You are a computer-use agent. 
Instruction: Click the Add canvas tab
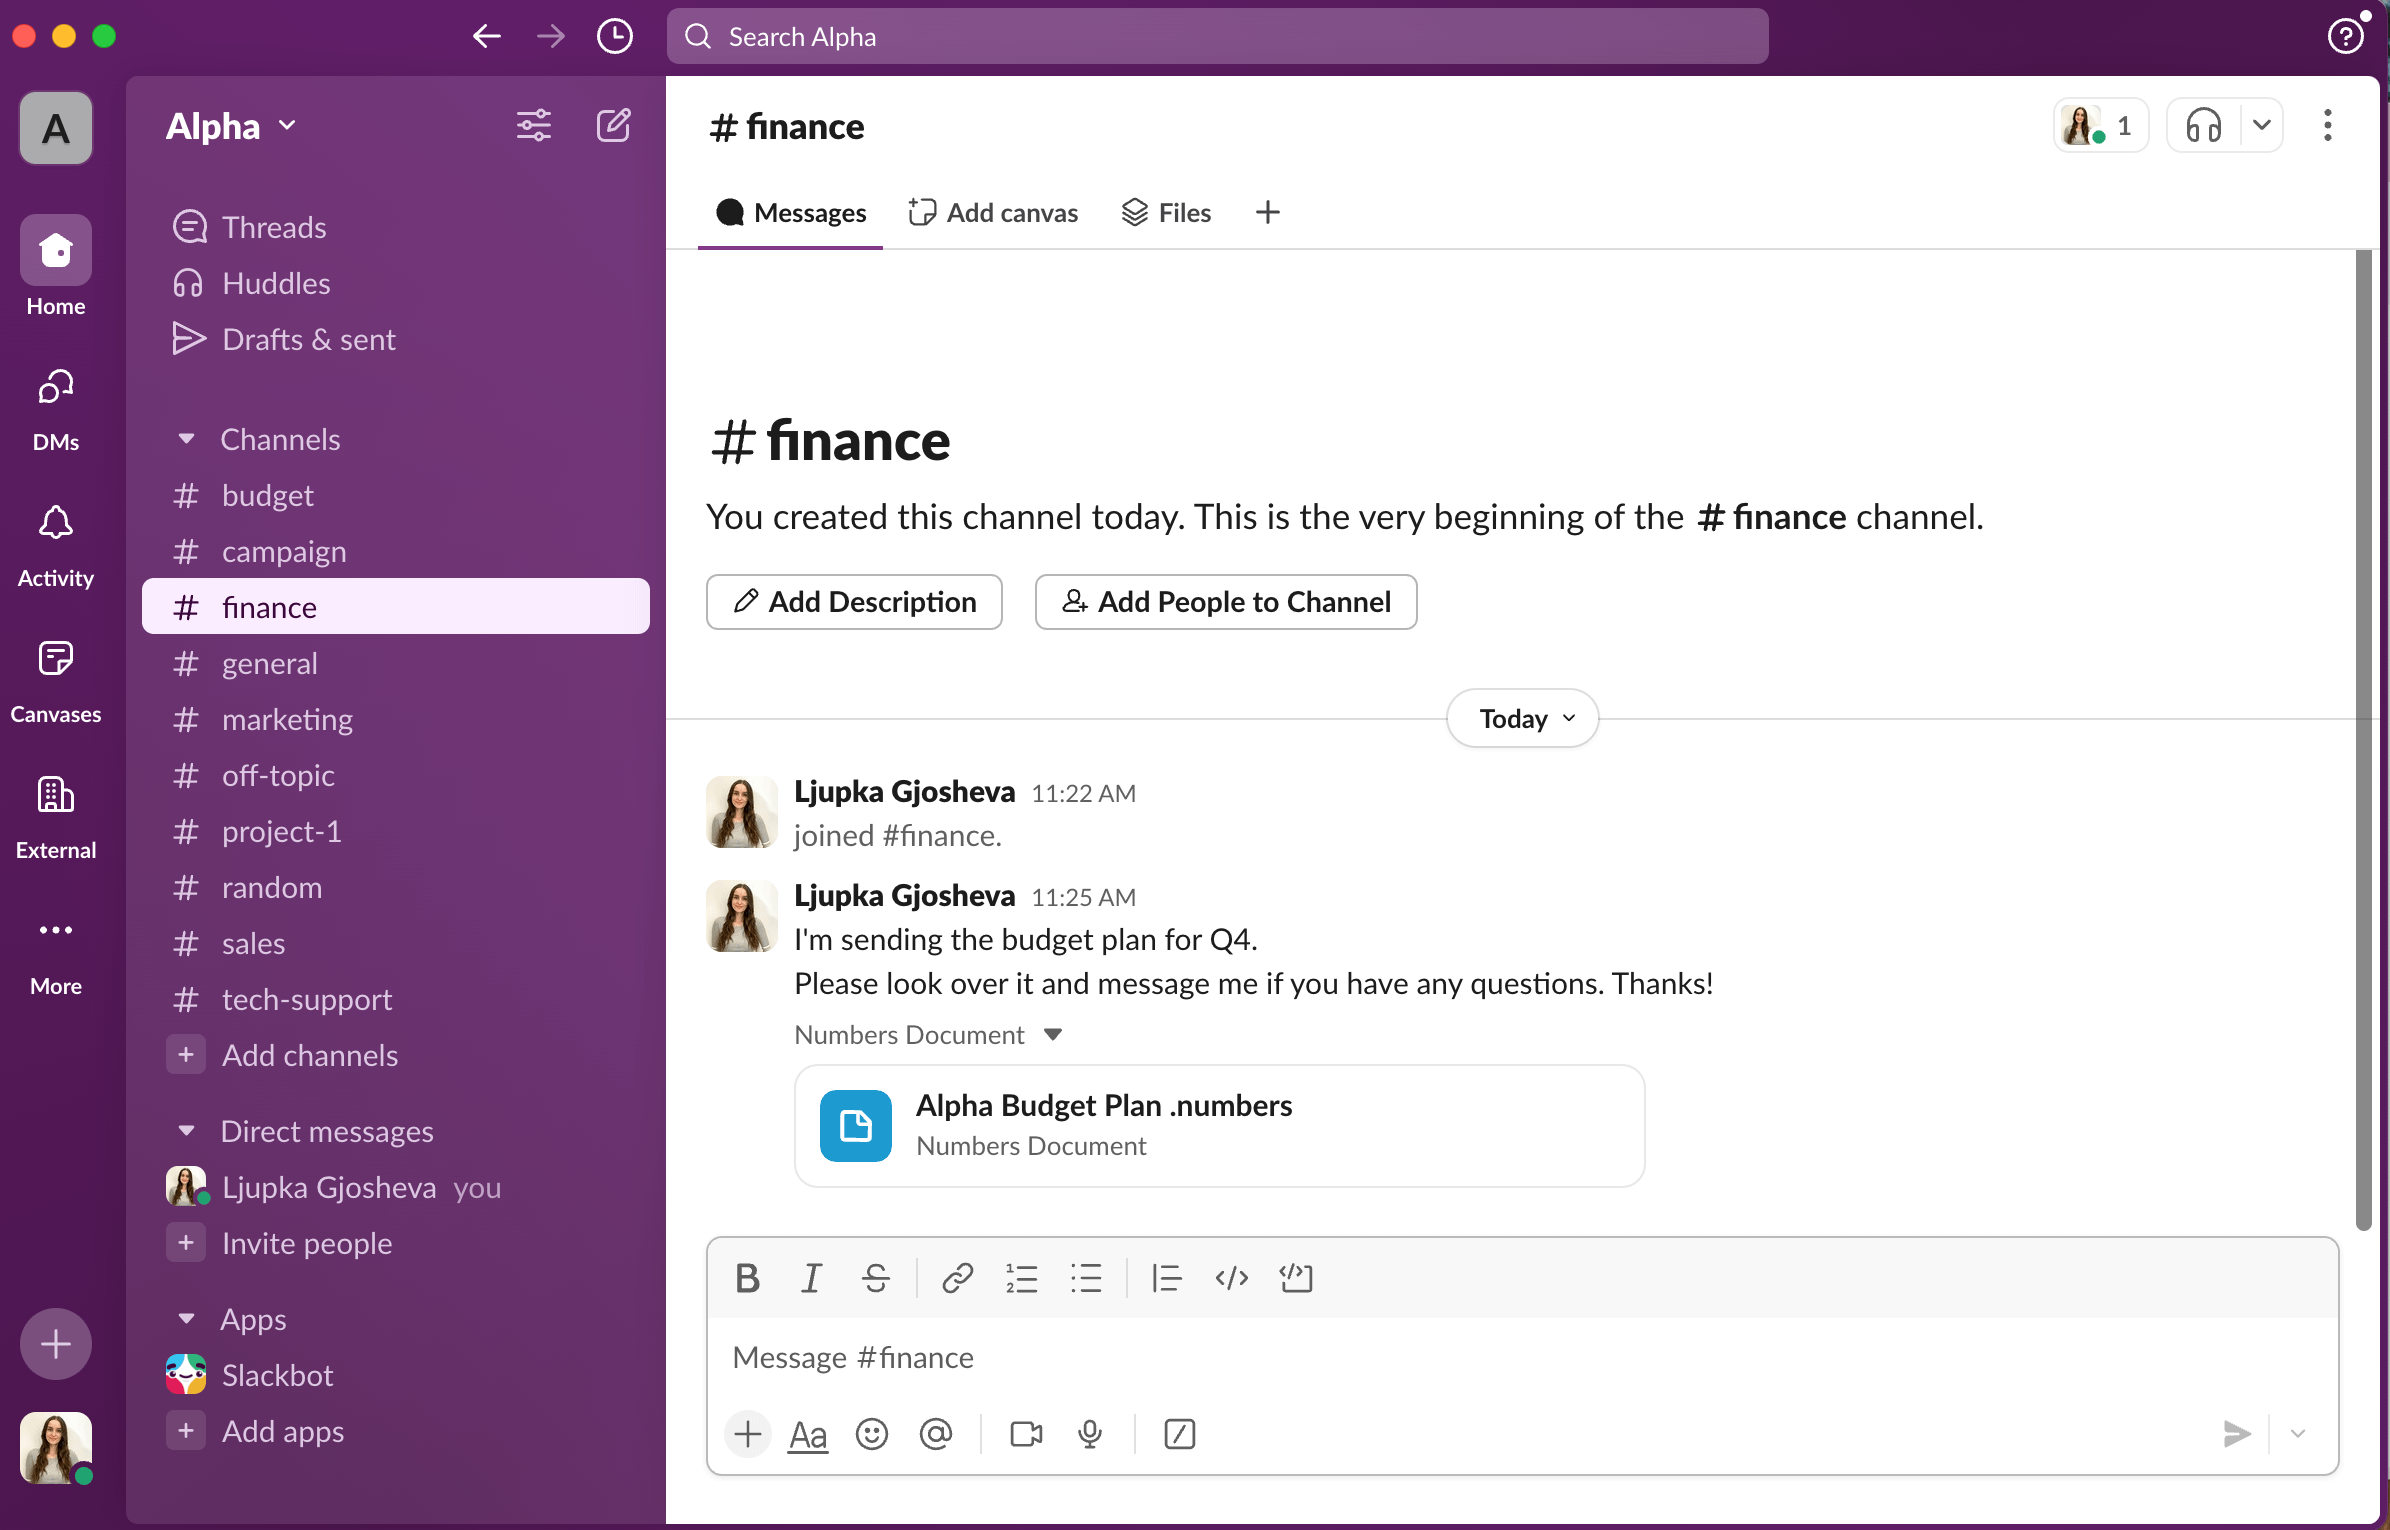coord(993,213)
